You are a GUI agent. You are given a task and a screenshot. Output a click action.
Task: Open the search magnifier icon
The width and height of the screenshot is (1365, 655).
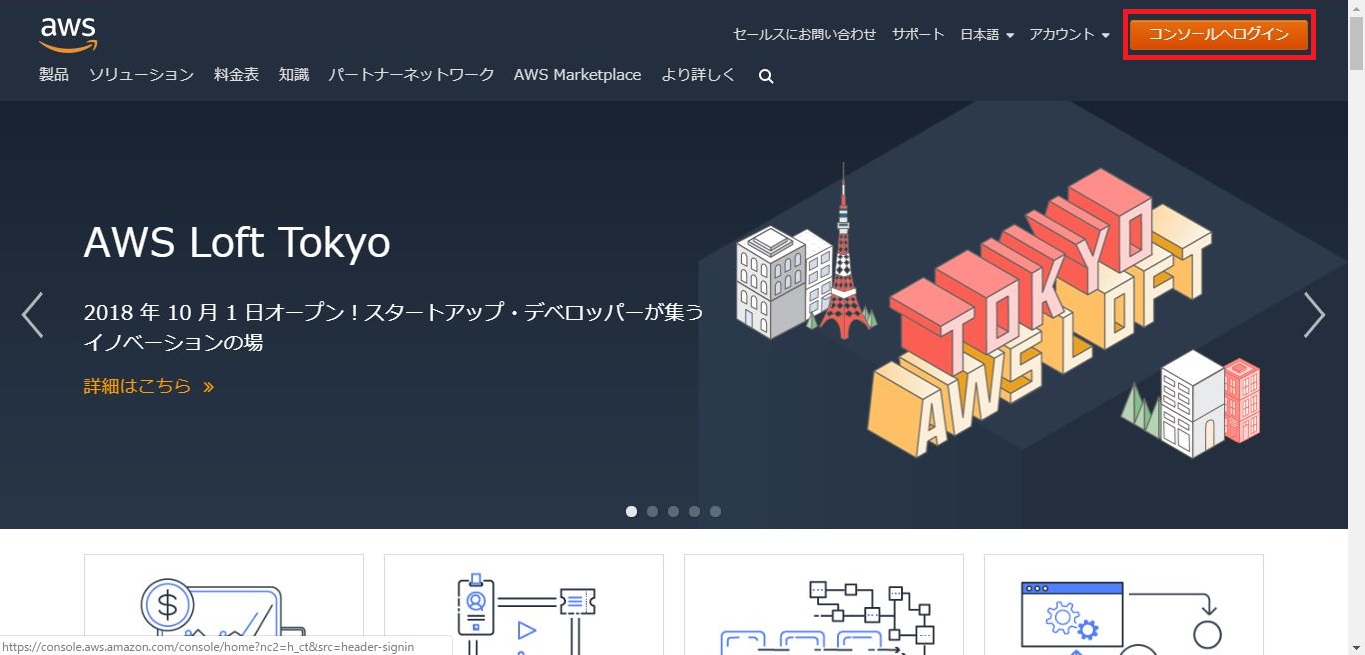pyautogui.click(x=766, y=76)
